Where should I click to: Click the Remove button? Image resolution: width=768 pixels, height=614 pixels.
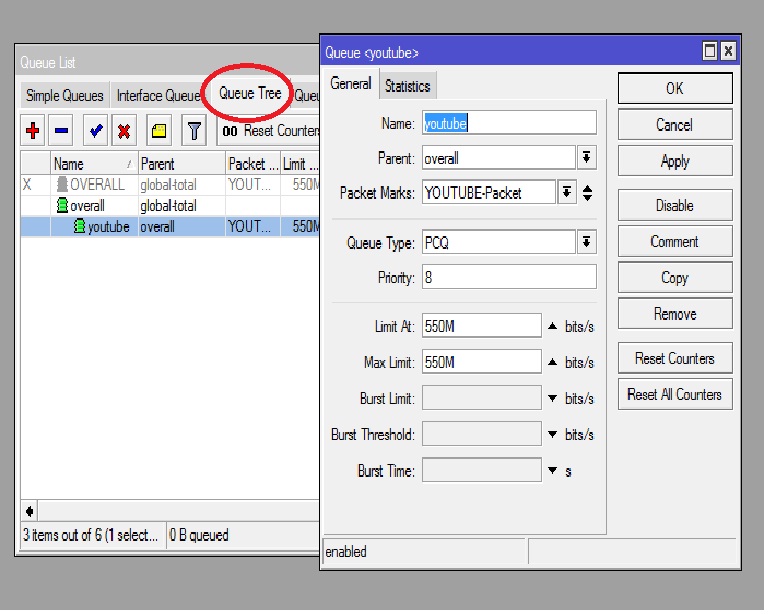pyautogui.click(x=675, y=314)
